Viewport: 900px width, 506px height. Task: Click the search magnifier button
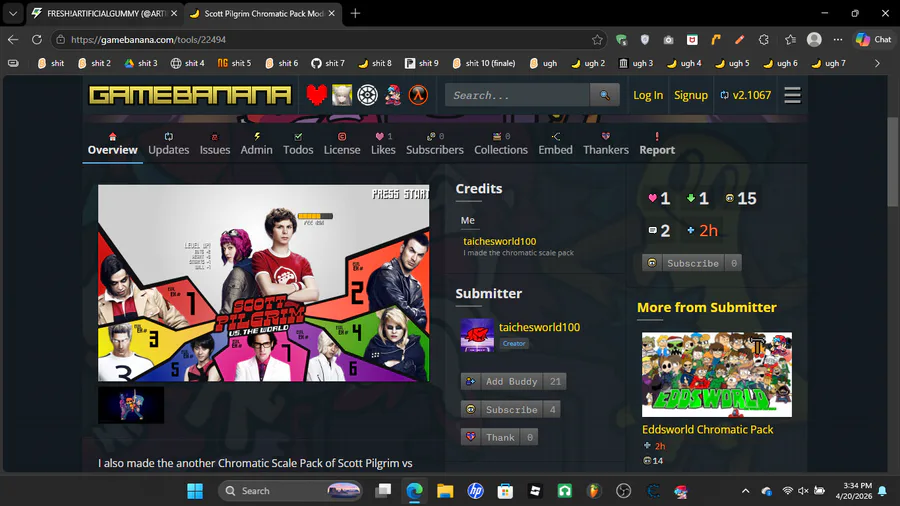pos(604,95)
